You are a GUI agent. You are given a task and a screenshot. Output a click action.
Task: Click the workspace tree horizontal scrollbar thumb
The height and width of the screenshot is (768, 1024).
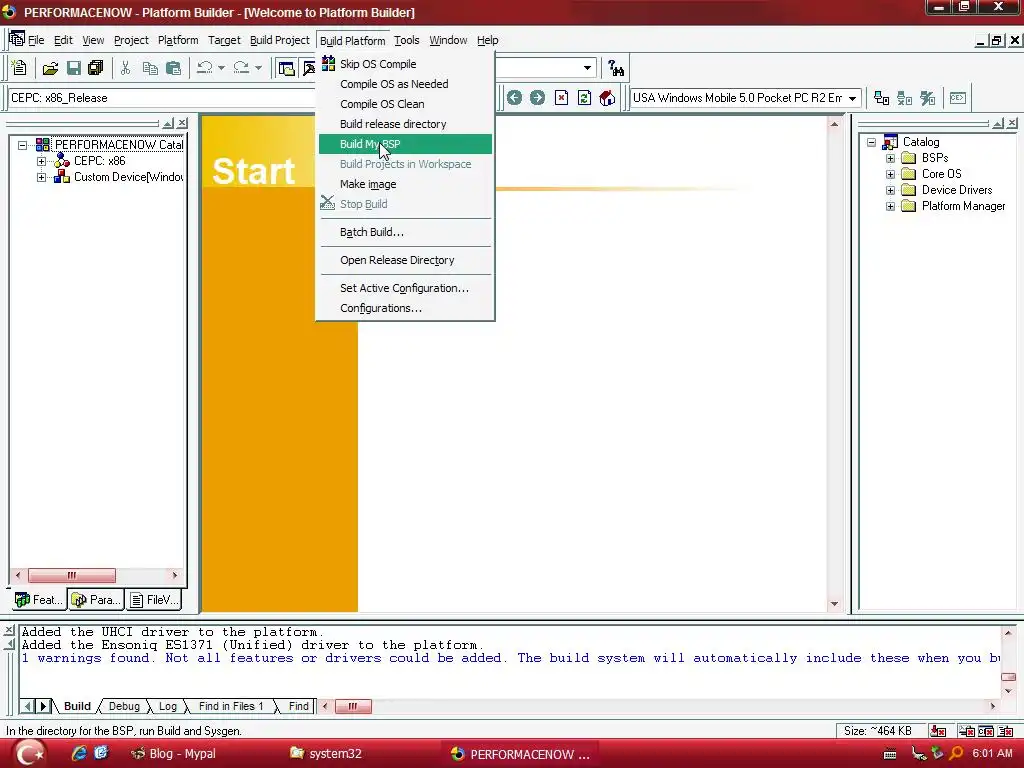pos(72,575)
